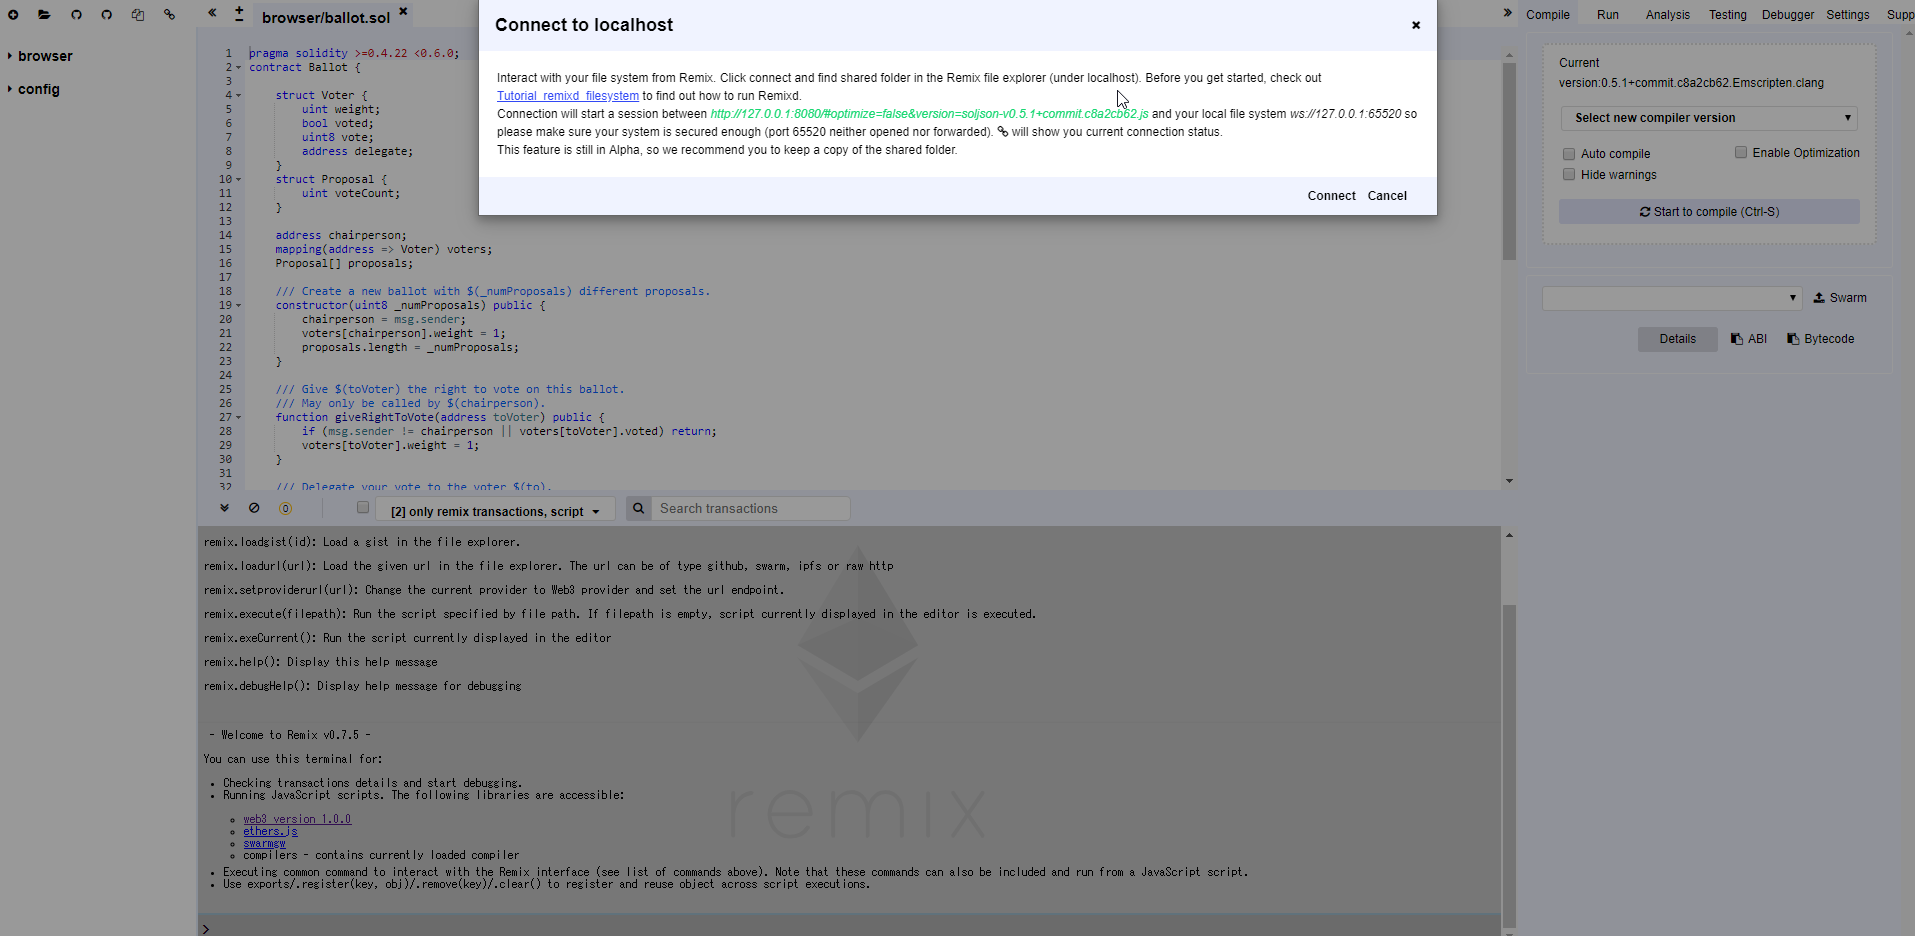The width and height of the screenshot is (1915, 936).
Task: Enable the Auto compile option
Action: [1569, 153]
